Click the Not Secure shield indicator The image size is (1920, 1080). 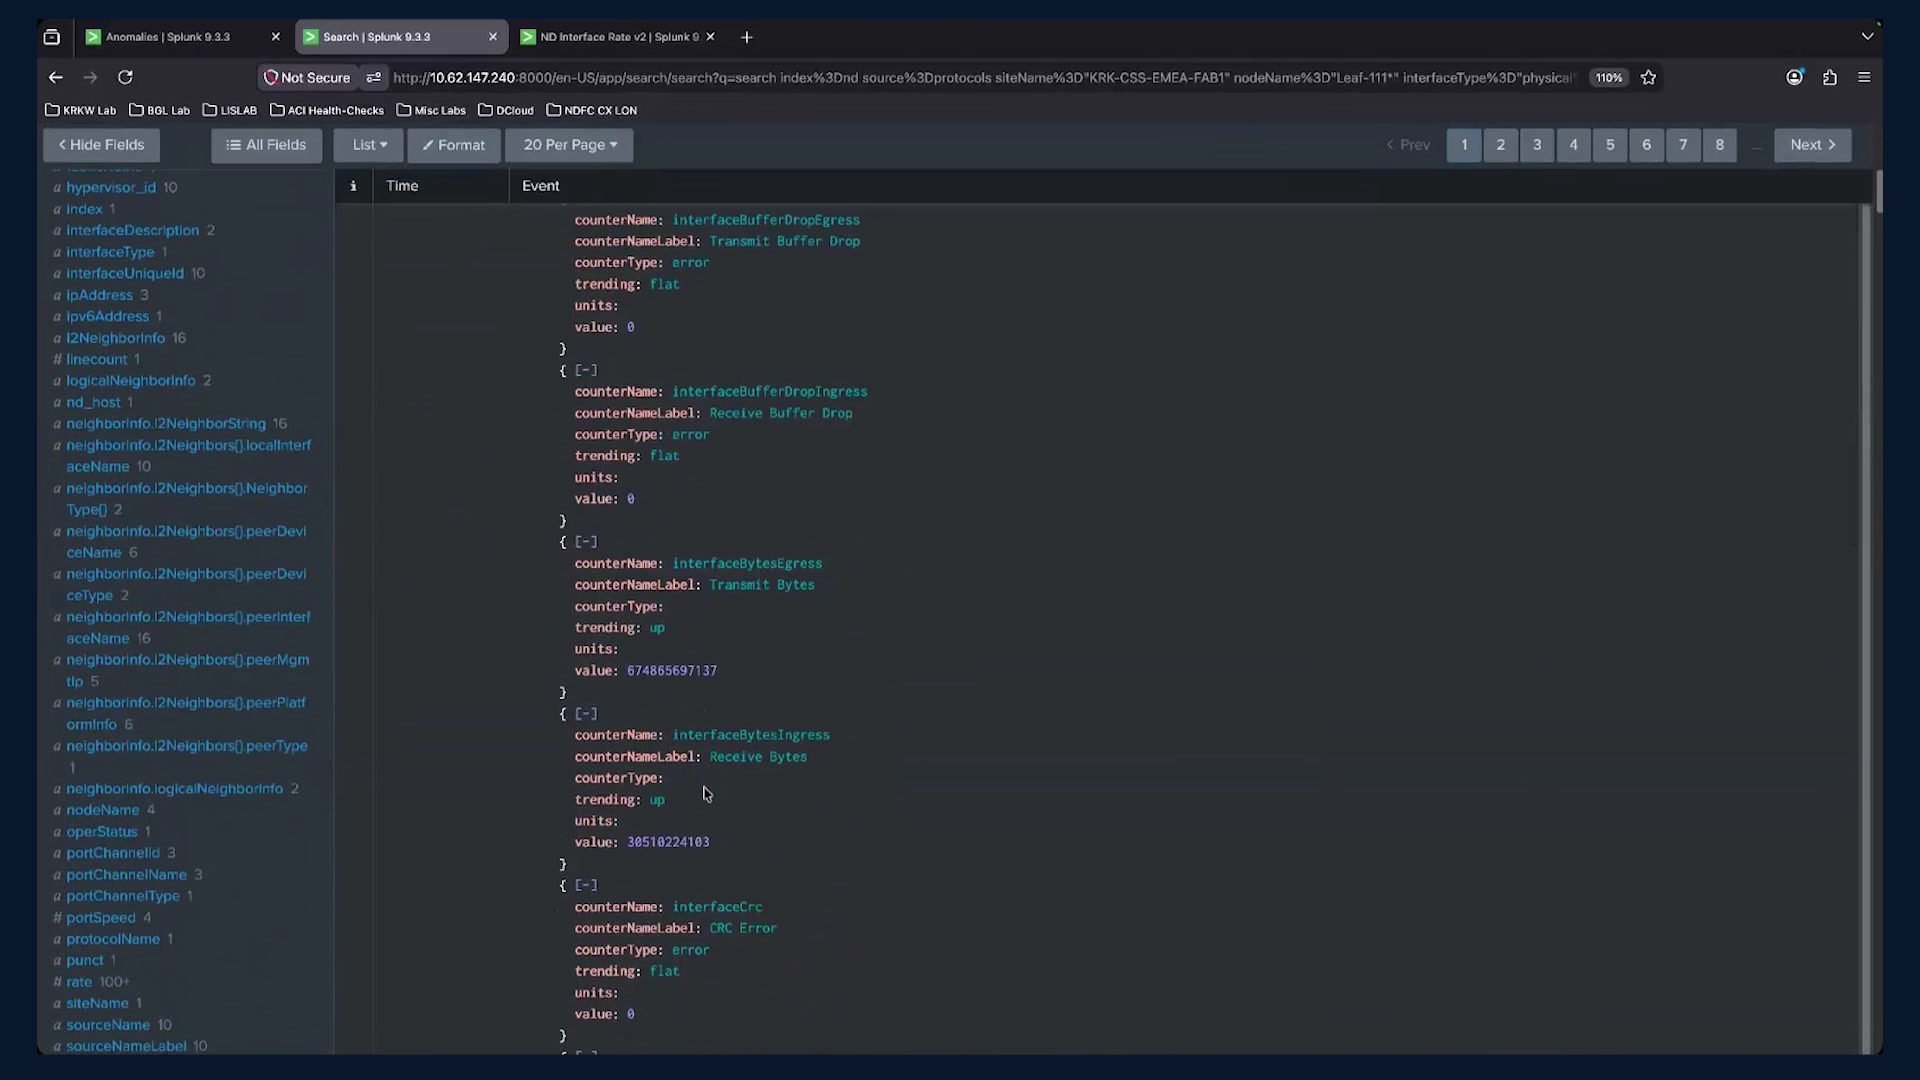click(307, 77)
